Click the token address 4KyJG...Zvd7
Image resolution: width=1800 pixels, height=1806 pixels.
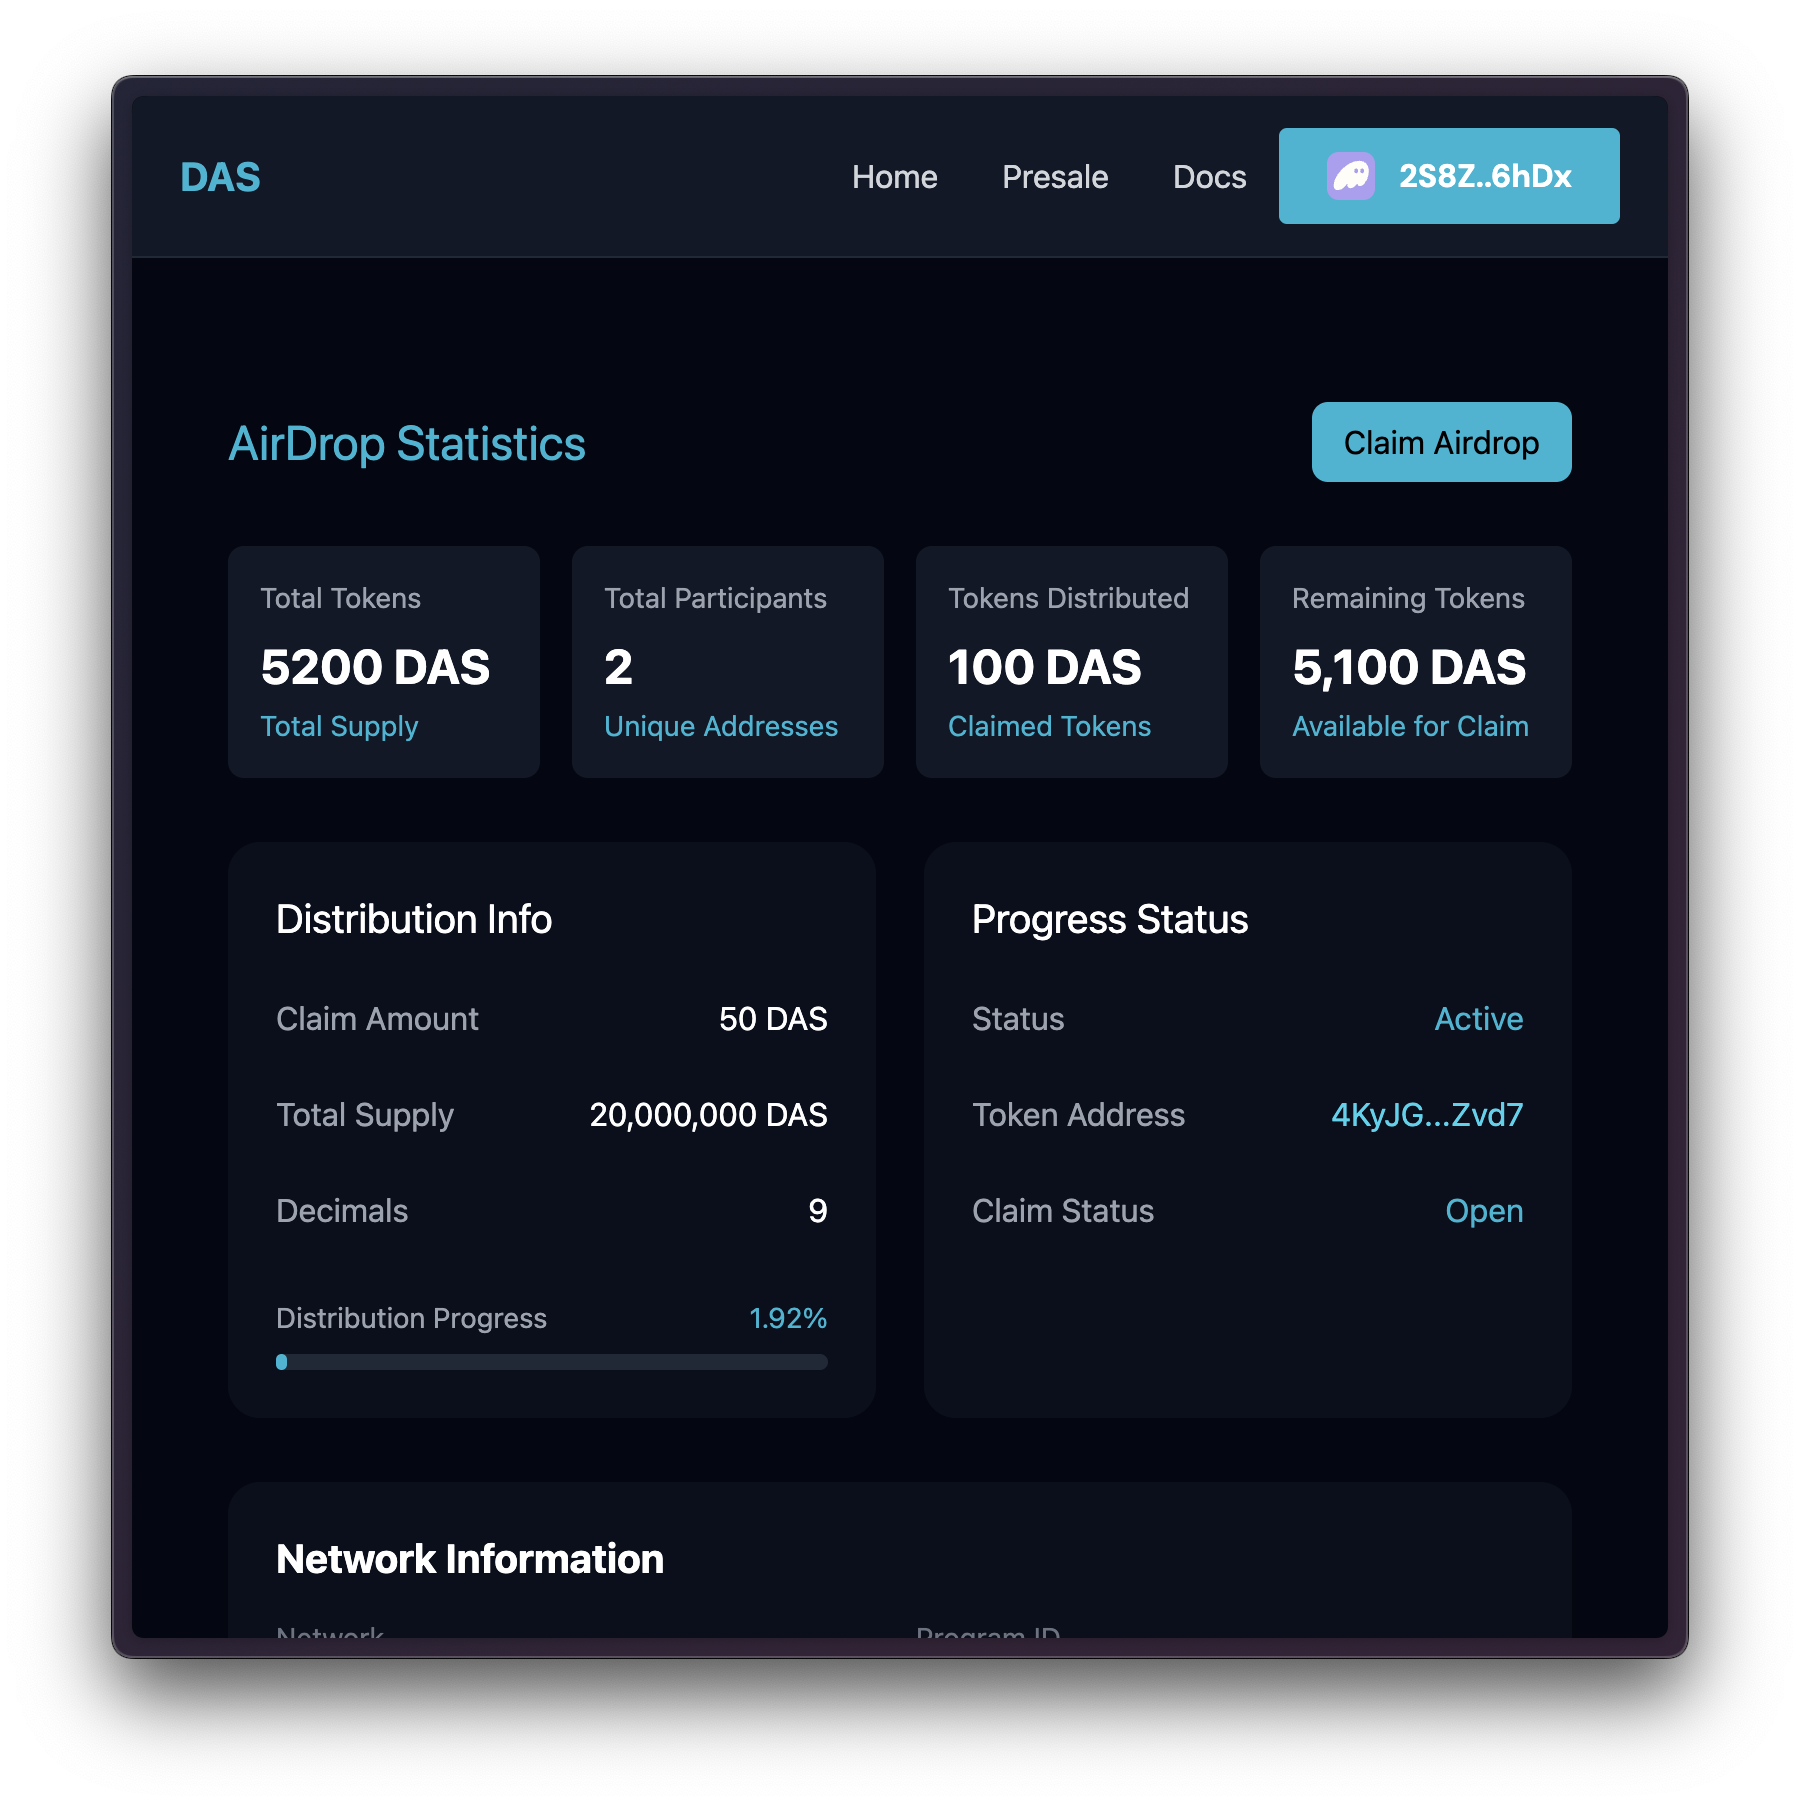click(x=1426, y=1115)
